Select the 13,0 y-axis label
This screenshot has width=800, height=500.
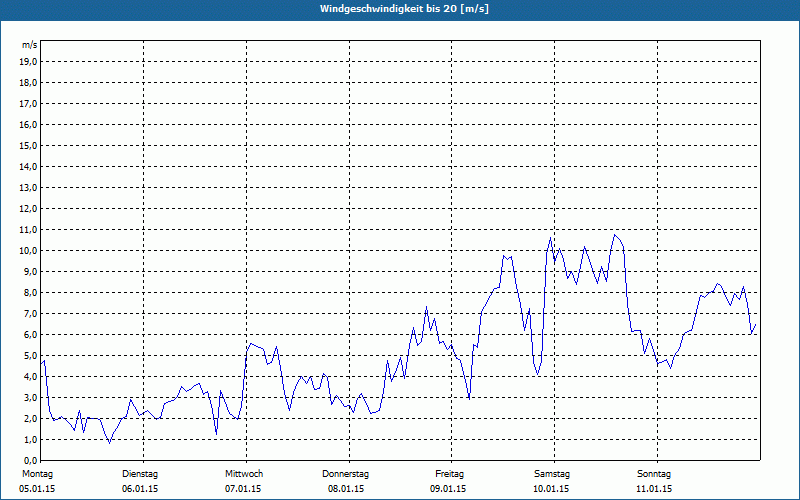[x=28, y=188]
